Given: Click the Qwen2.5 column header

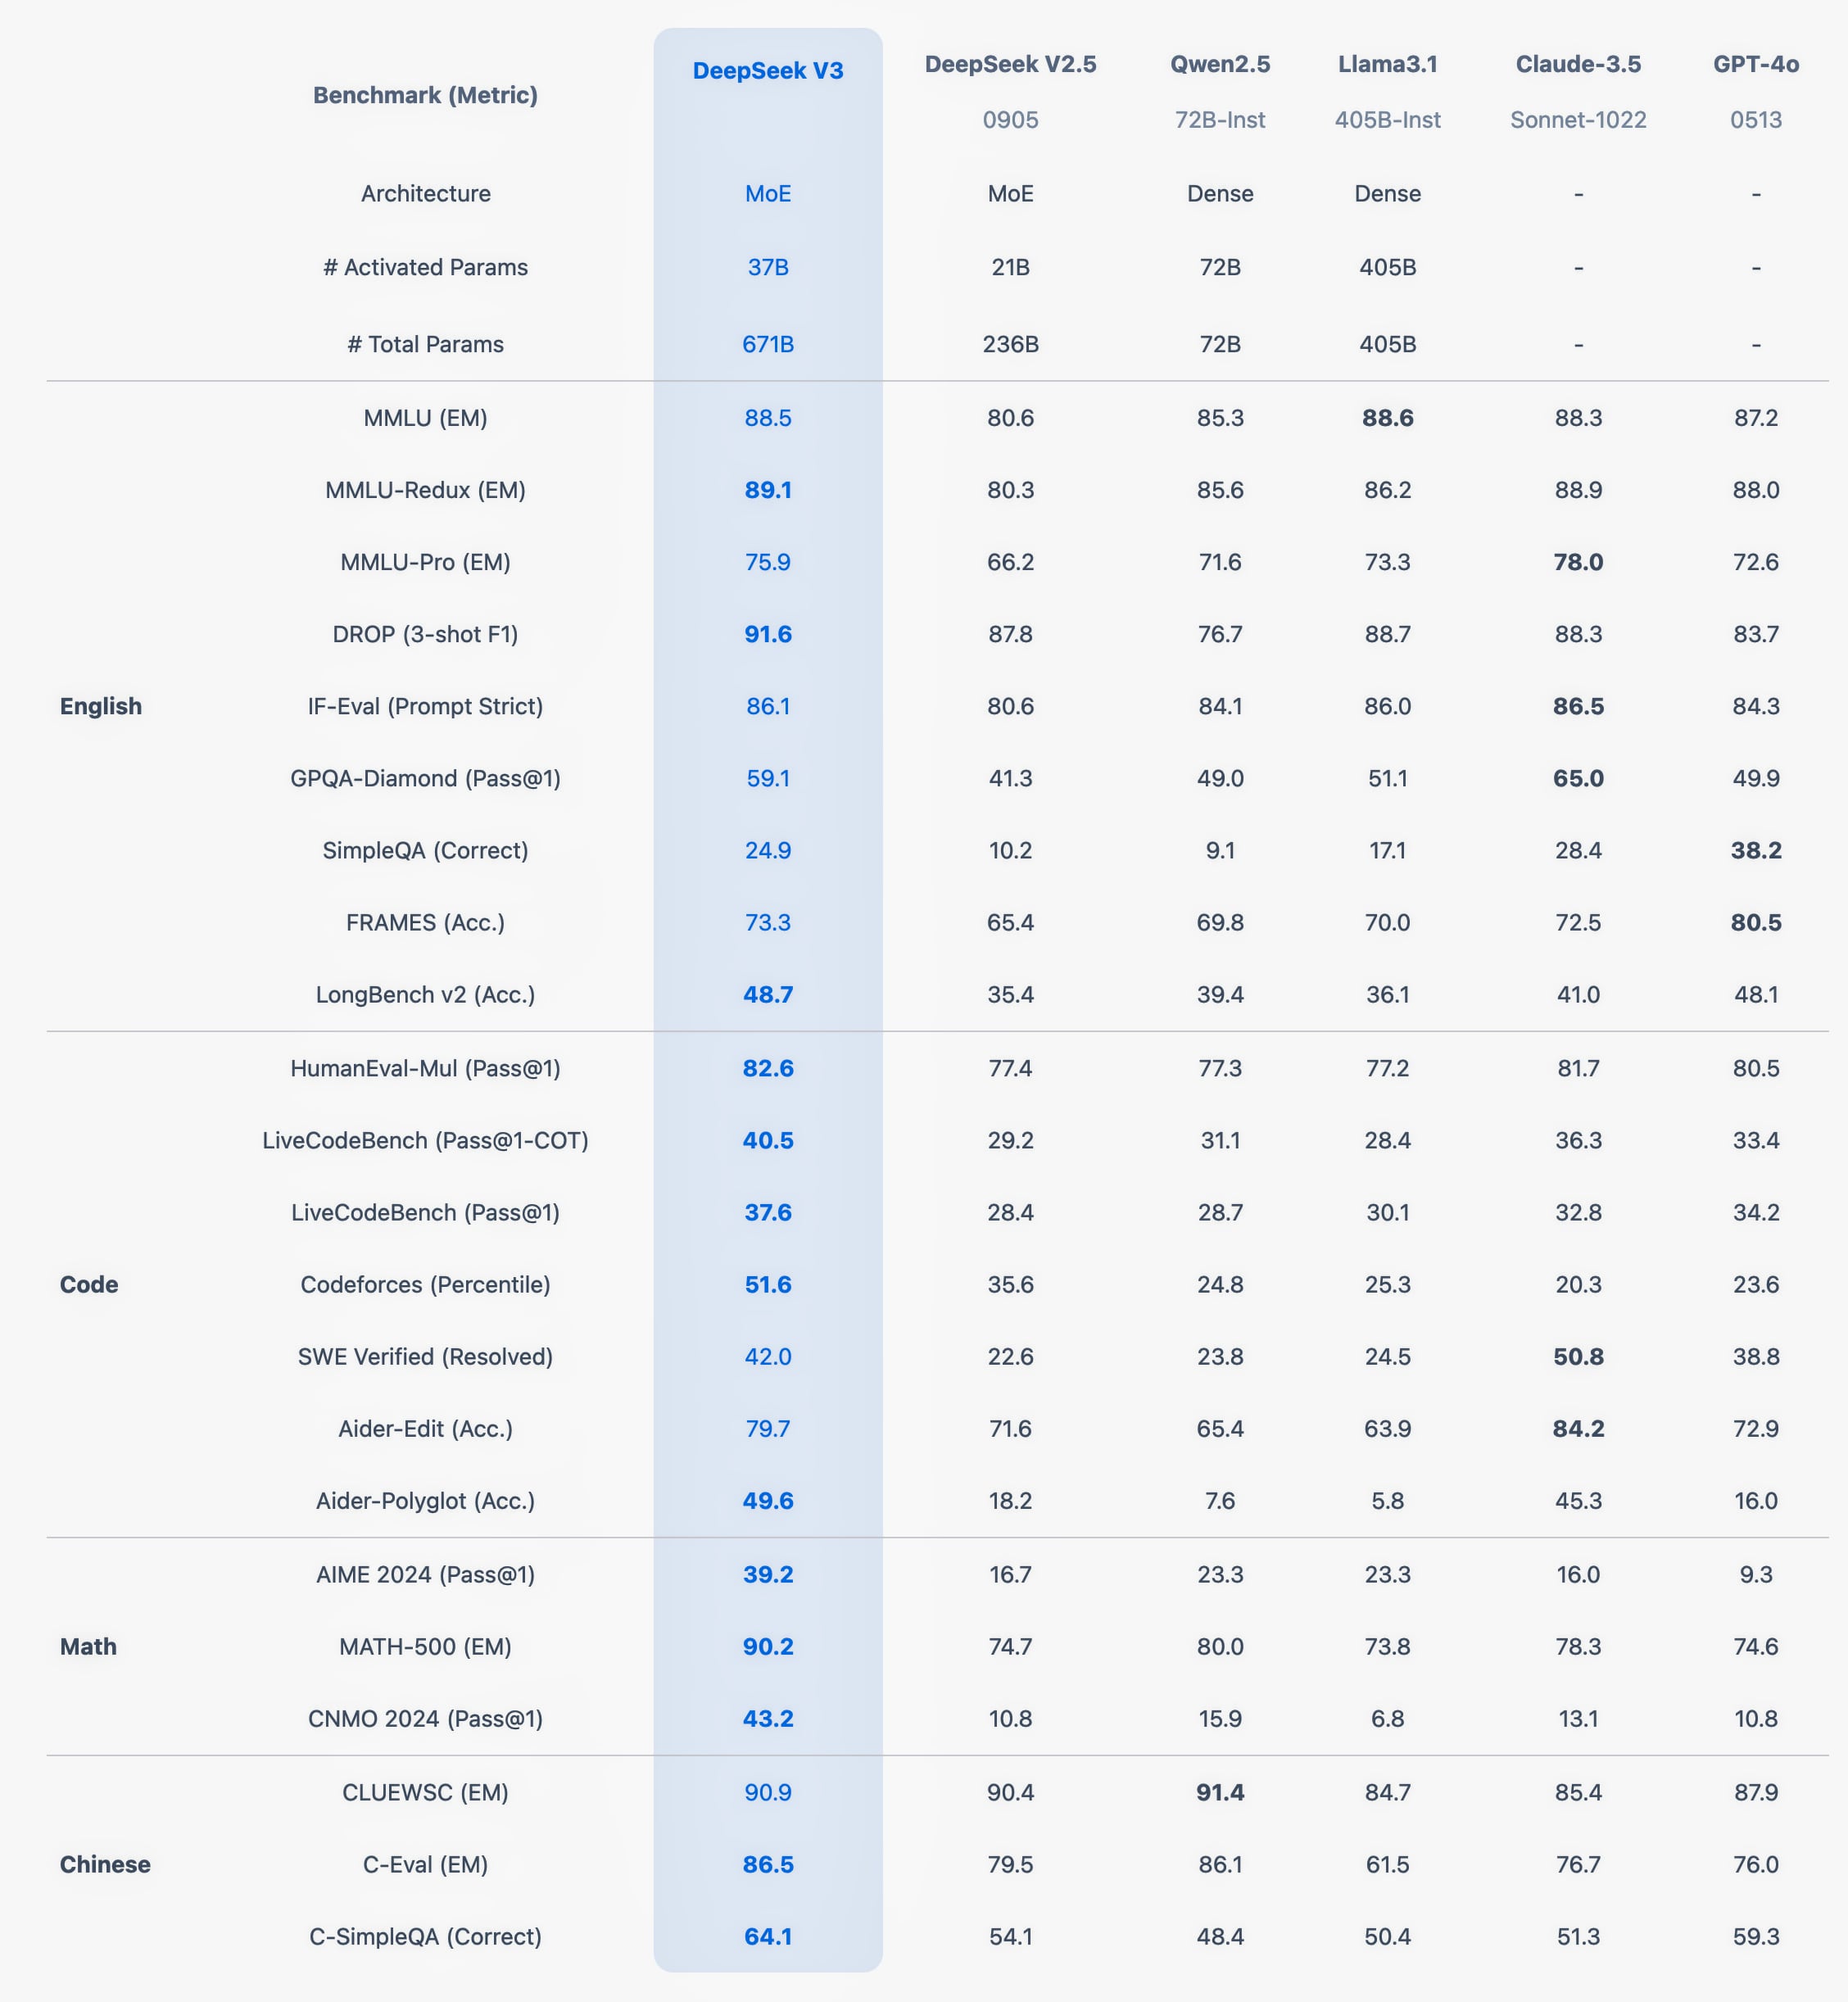Looking at the screenshot, I should point(1220,65).
